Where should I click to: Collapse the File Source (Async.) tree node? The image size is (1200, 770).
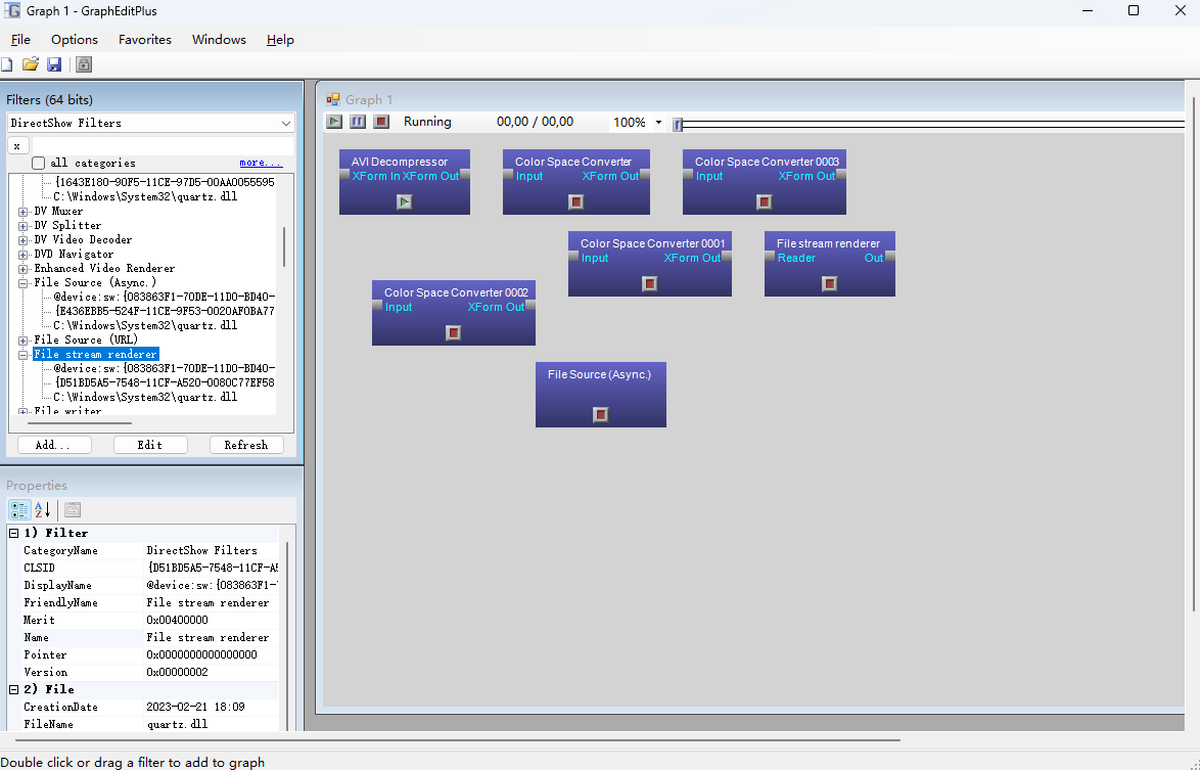tap(24, 283)
